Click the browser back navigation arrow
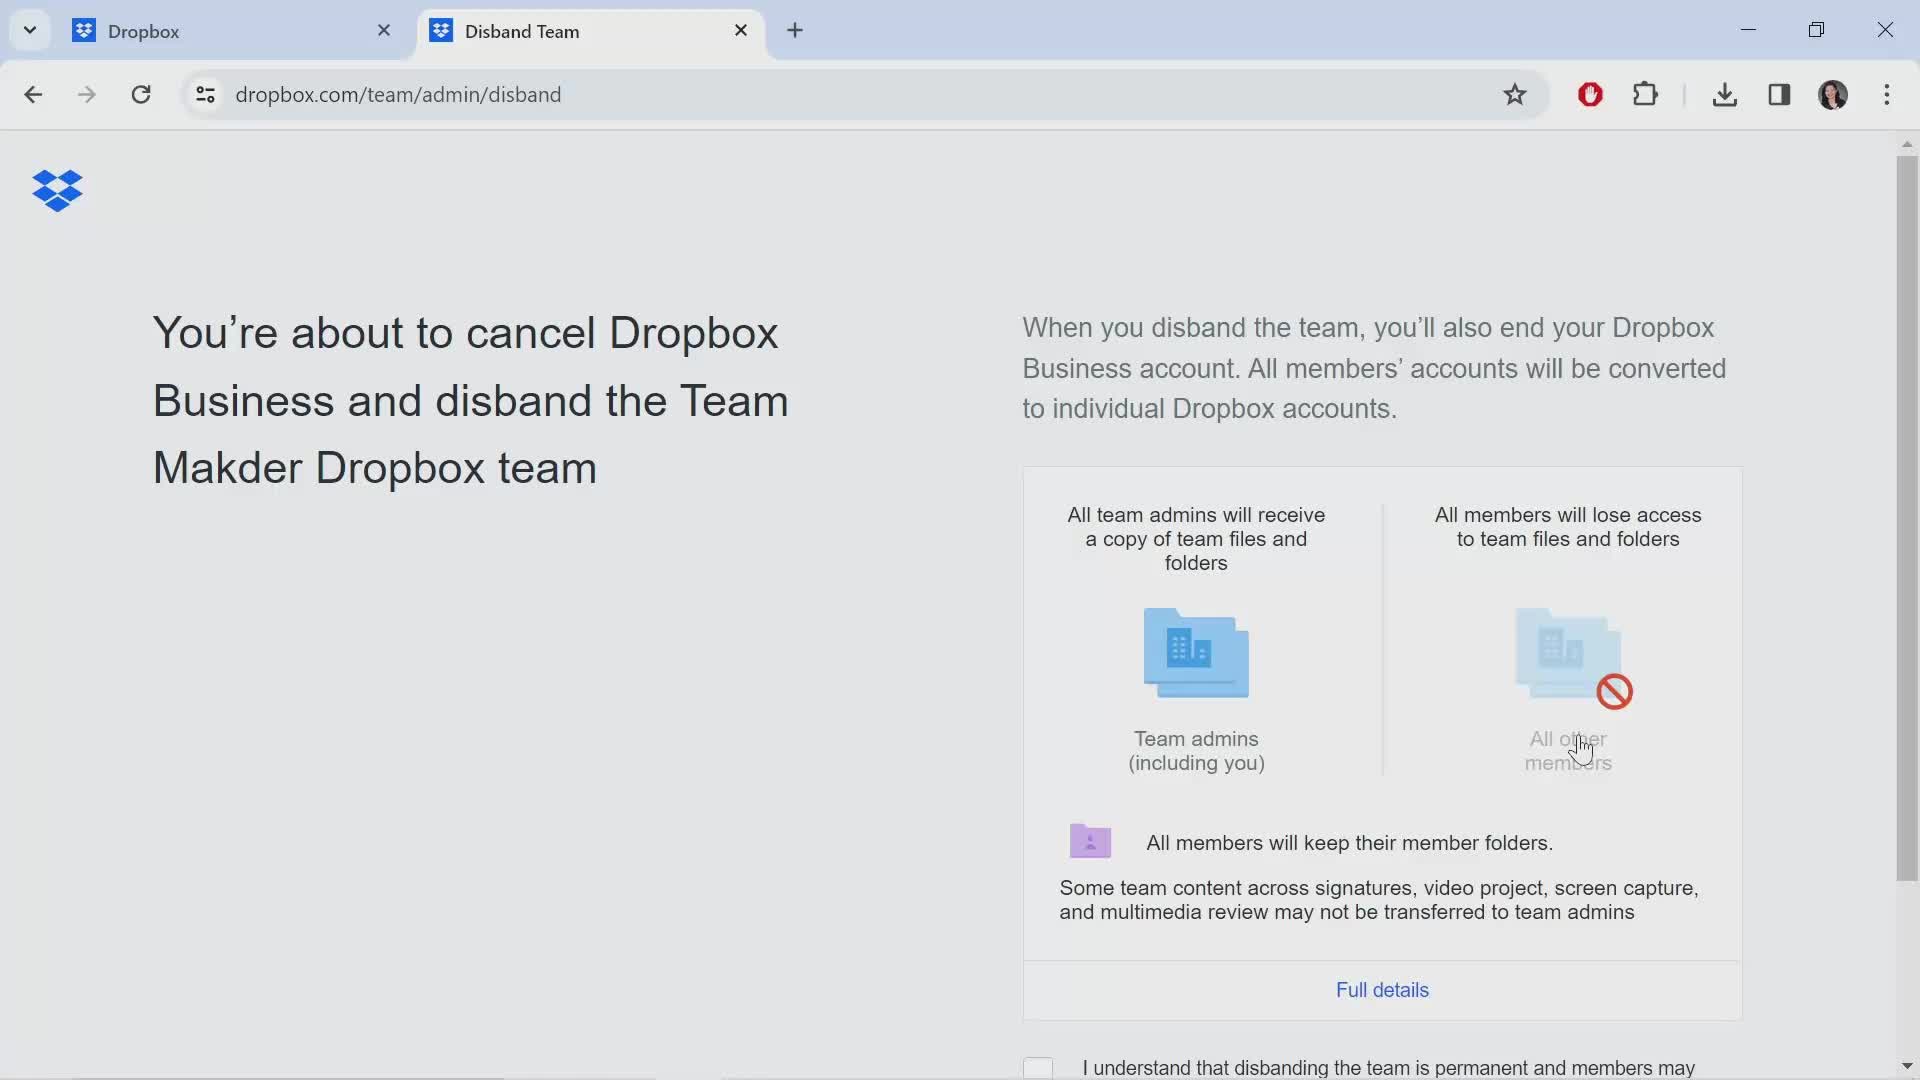This screenshot has height=1080, width=1920. (x=33, y=94)
